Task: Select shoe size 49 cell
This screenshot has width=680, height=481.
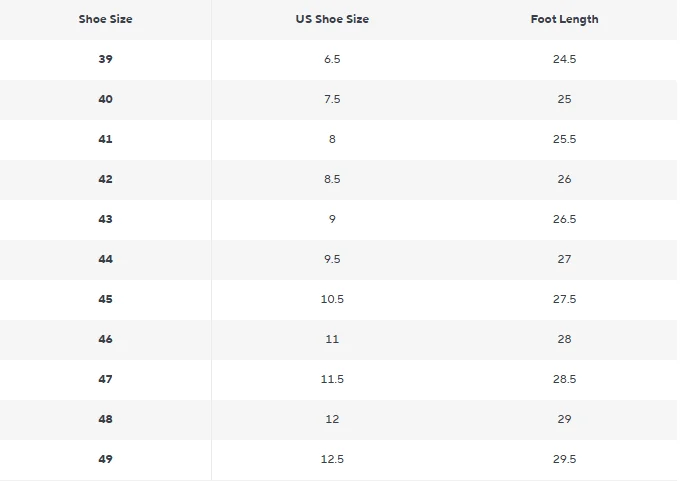Action: pos(105,460)
